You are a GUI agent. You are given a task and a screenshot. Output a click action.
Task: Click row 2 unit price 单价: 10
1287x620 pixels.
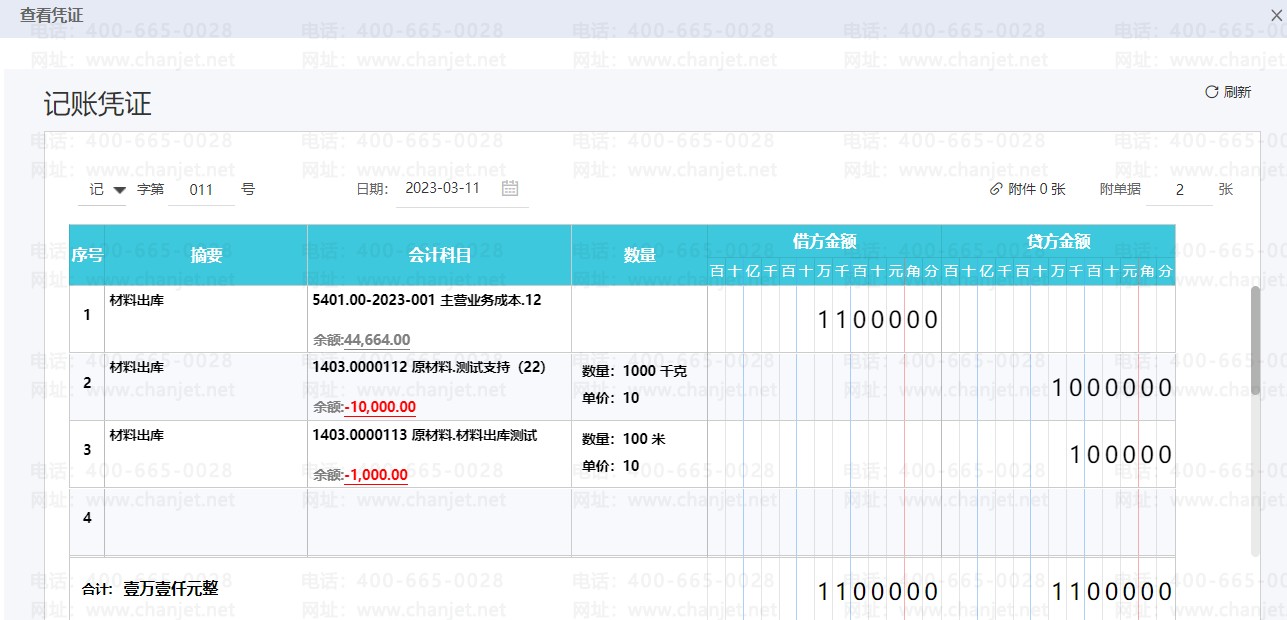coord(610,398)
